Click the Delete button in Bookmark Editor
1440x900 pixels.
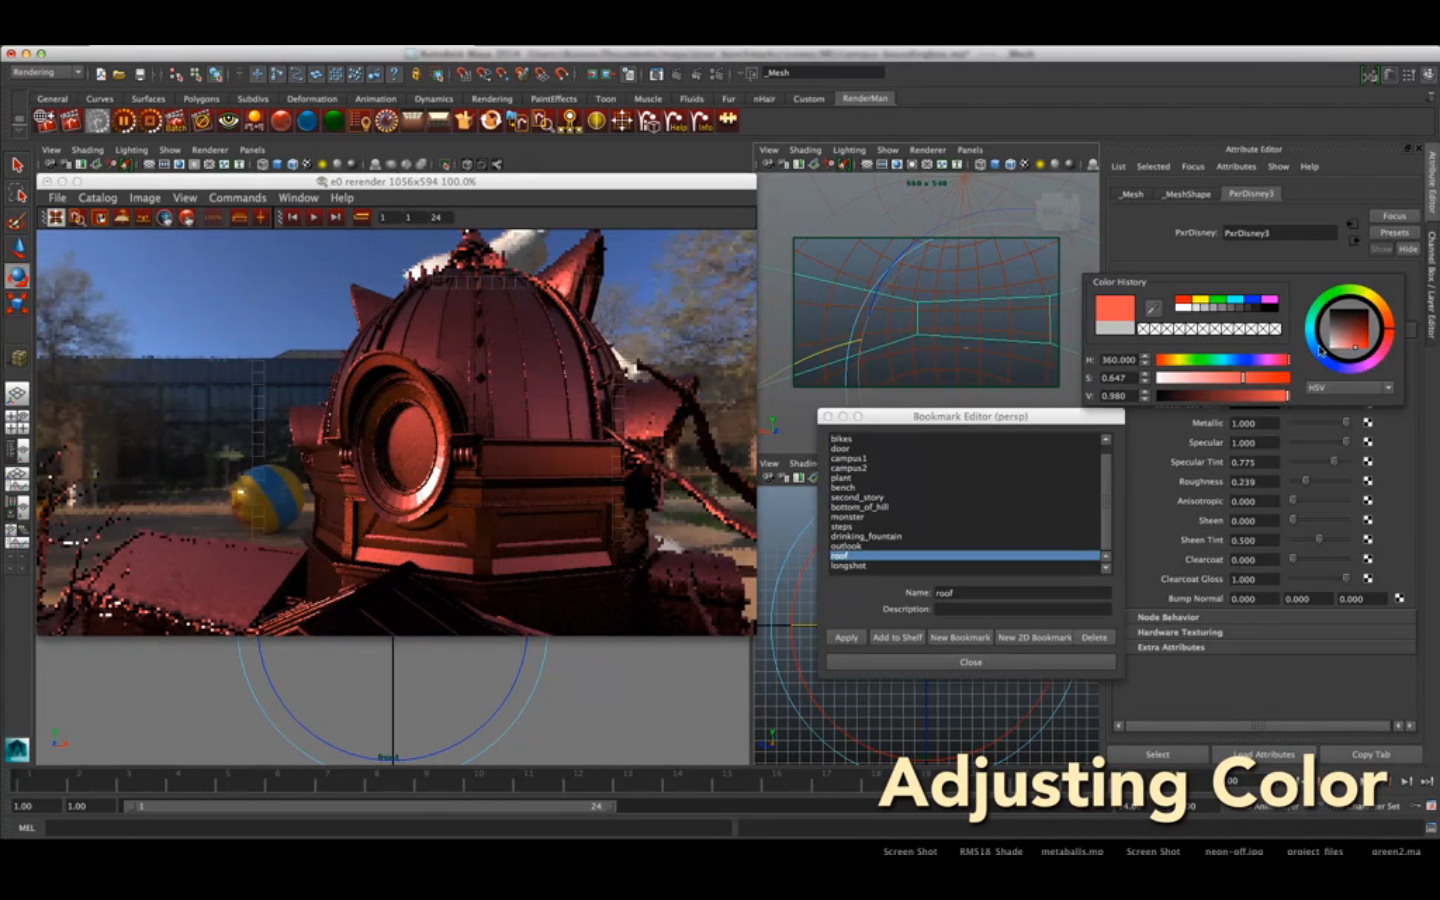[x=1095, y=637]
